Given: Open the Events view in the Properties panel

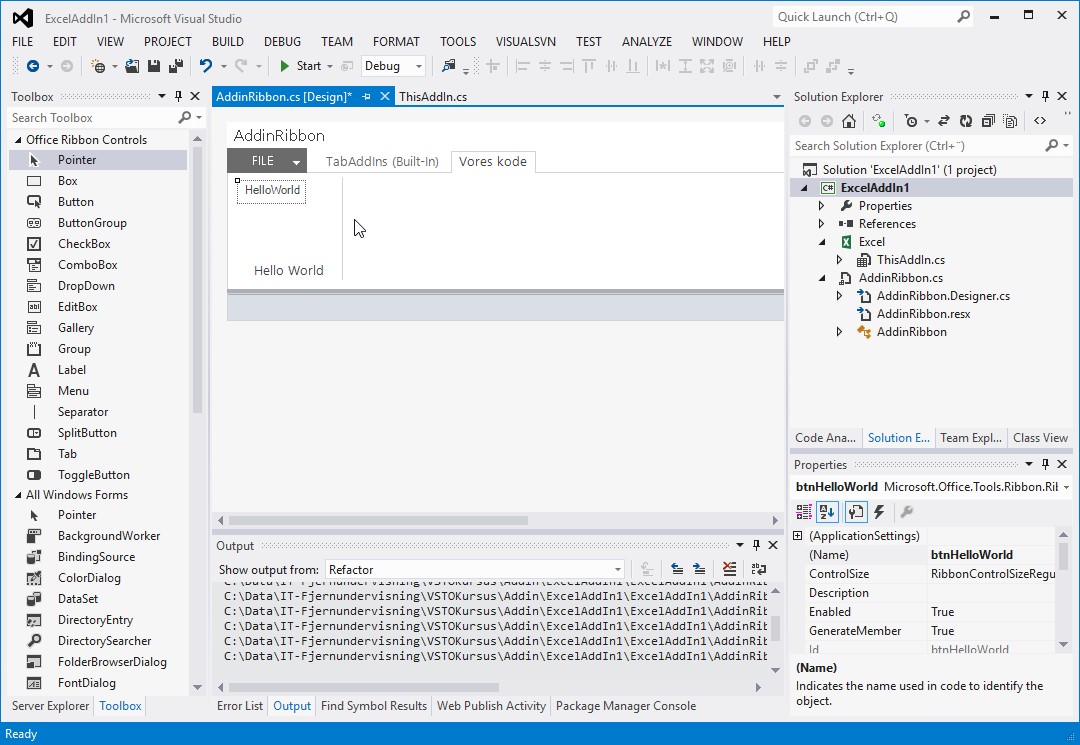Looking at the screenshot, I should click(x=878, y=511).
